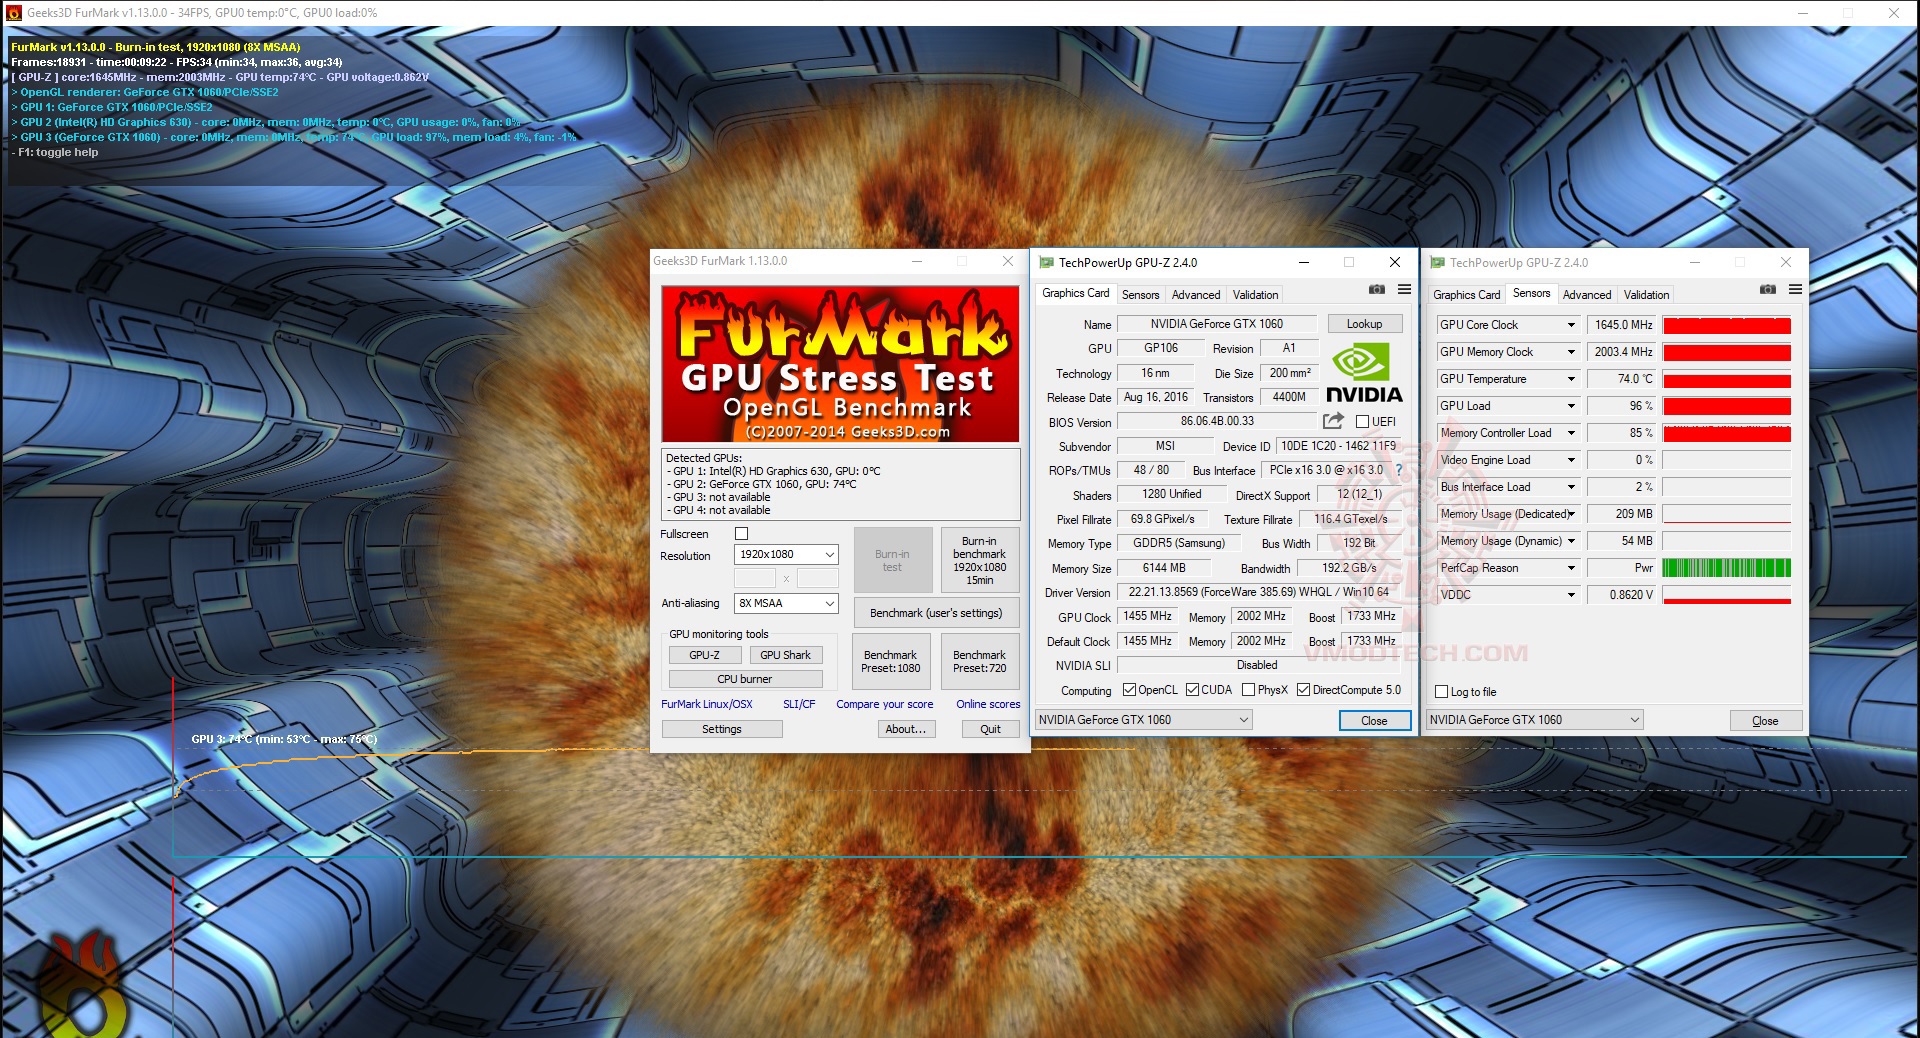Select NVIDIA GeForce GTX 1060 device field
1920x1038 pixels.
(1140, 719)
